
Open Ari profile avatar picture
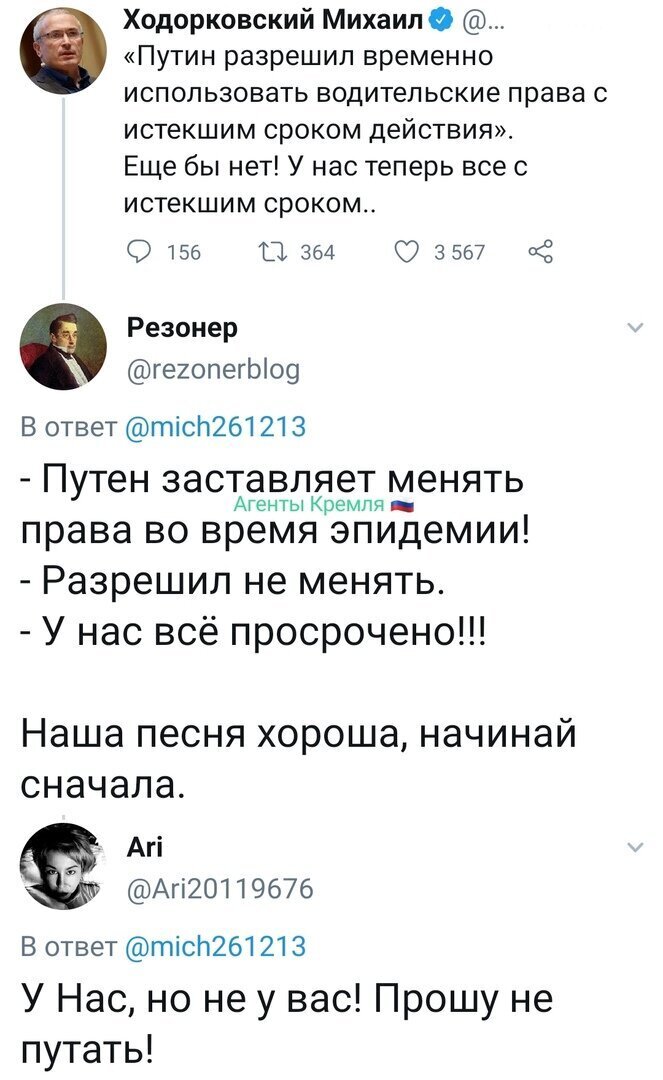tap(63, 866)
